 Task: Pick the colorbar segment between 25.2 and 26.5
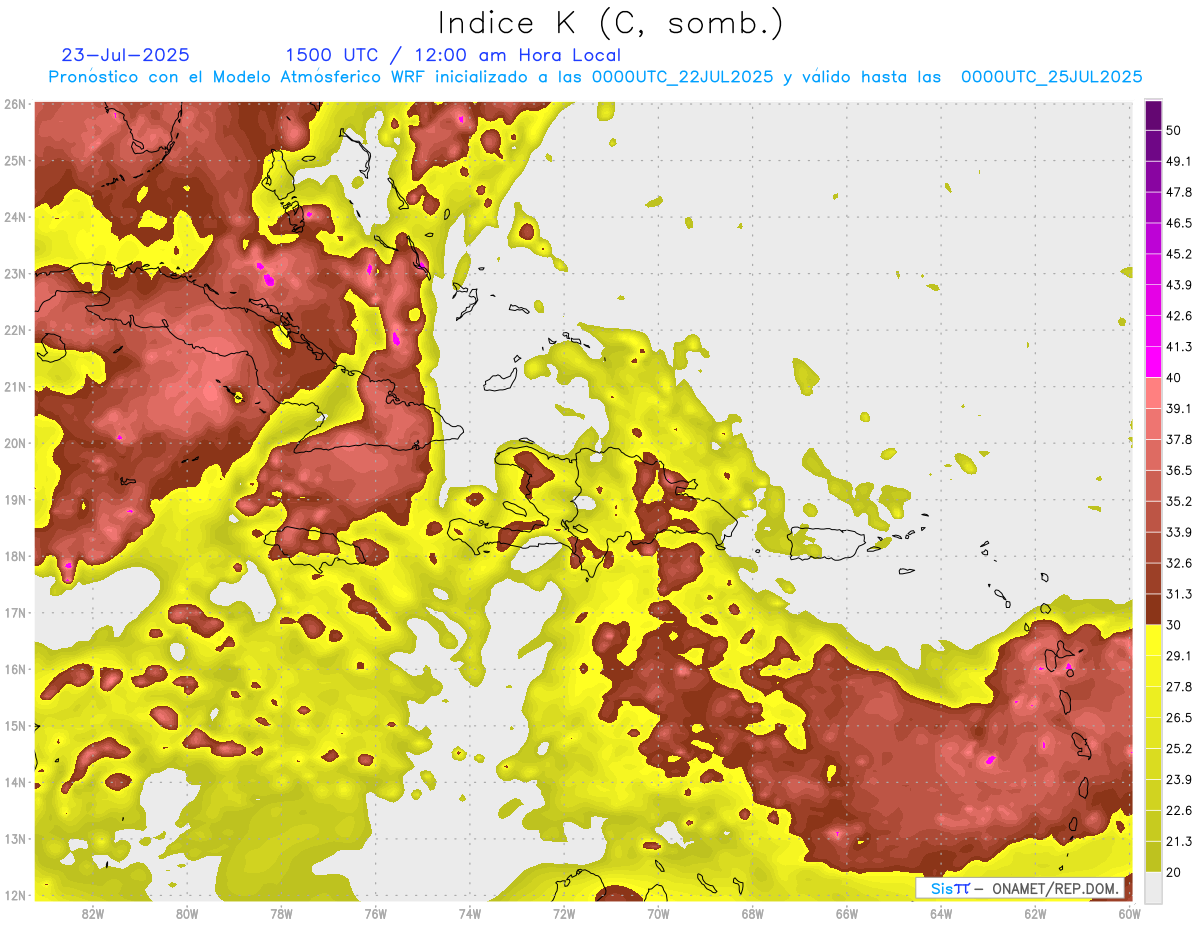[x=1153, y=733]
